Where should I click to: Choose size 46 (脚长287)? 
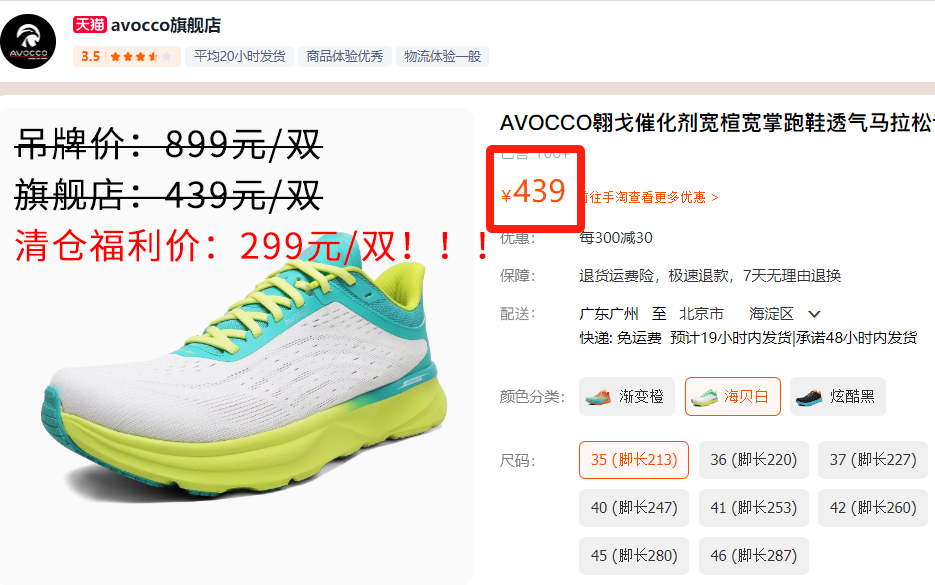(754, 556)
